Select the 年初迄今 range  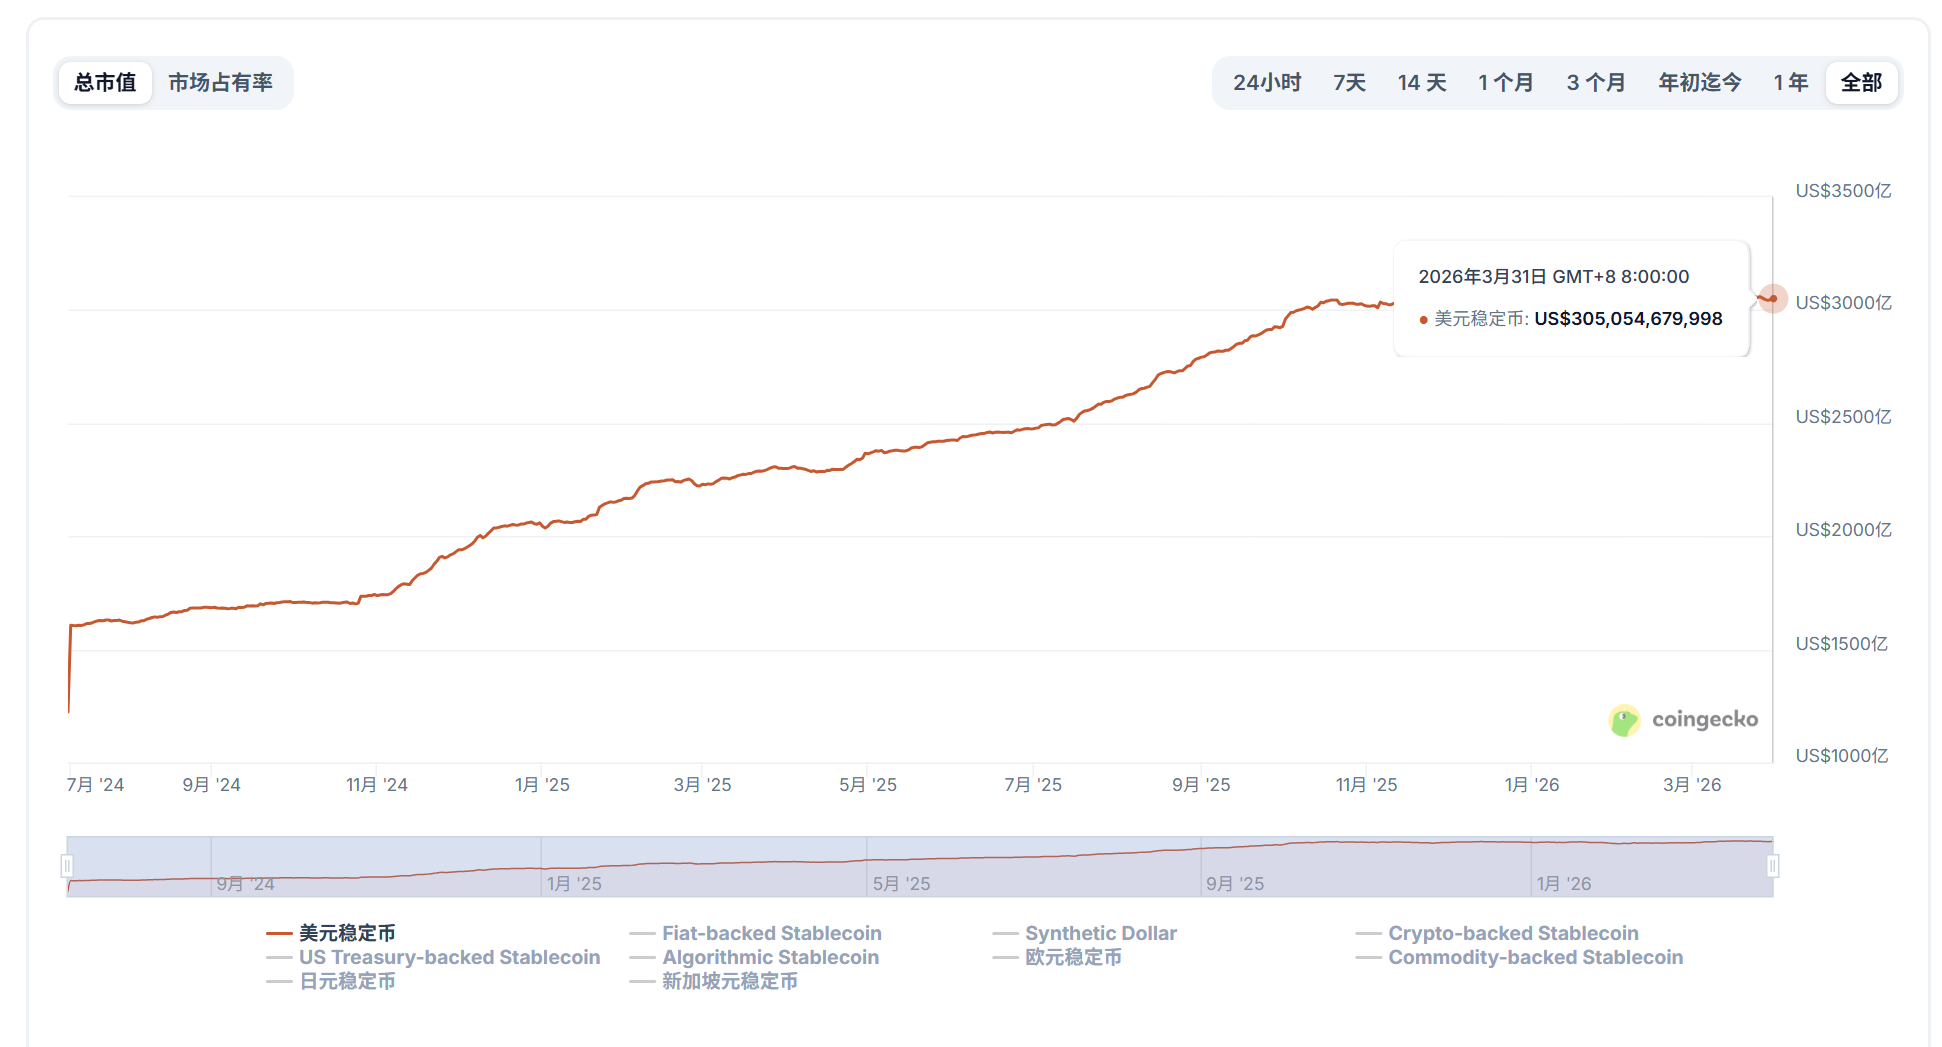click(1699, 83)
